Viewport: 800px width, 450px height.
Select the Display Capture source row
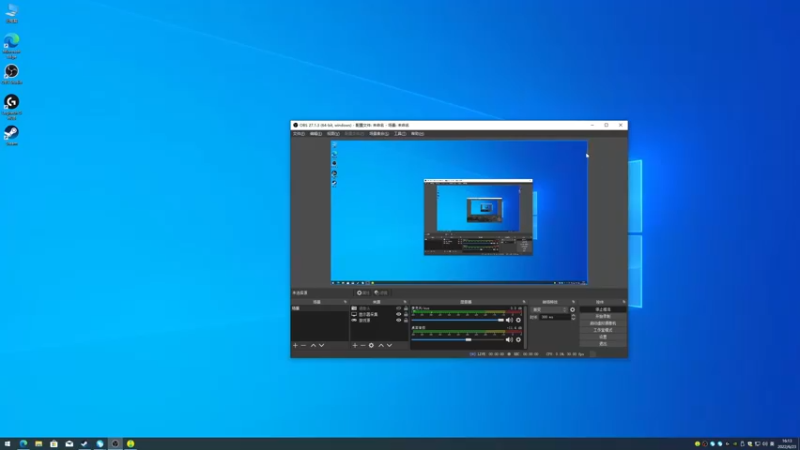click(x=380, y=314)
